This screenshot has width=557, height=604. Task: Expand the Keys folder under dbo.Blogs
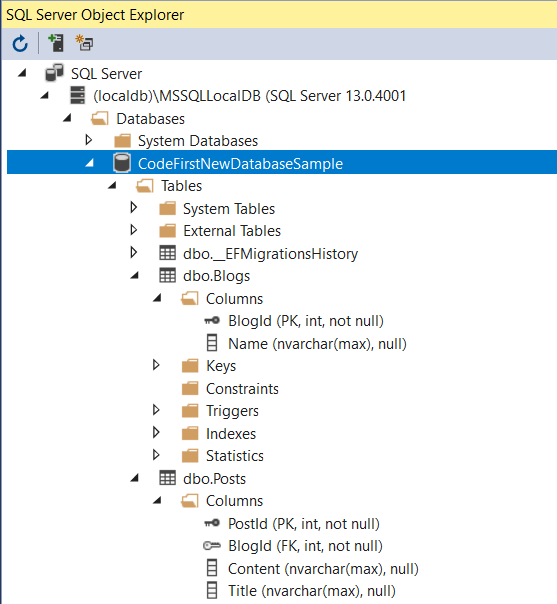156,365
